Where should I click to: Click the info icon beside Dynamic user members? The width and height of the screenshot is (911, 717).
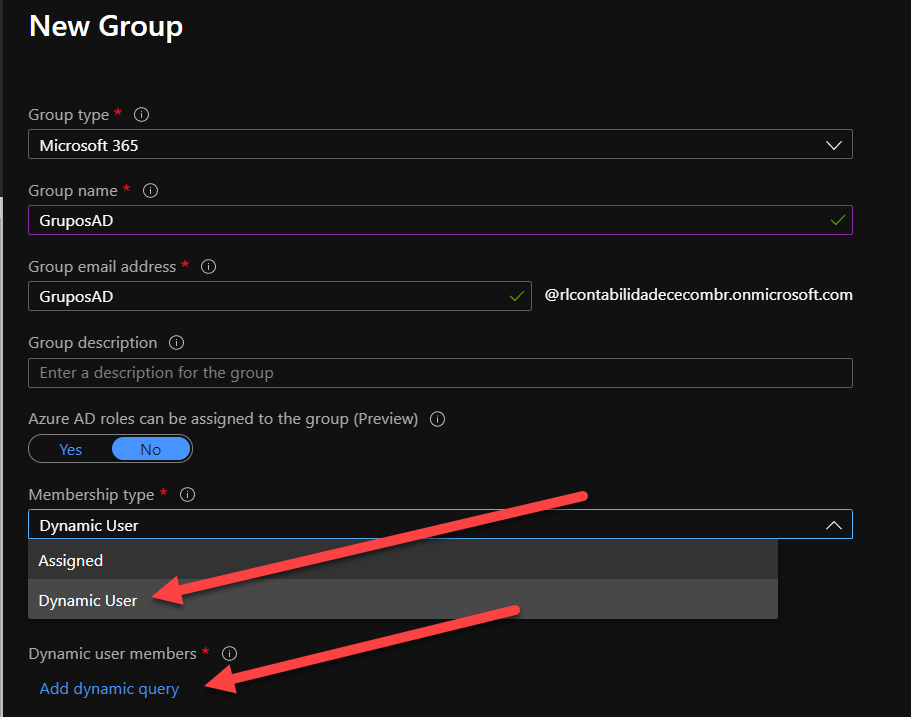click(x=229, y=654)
